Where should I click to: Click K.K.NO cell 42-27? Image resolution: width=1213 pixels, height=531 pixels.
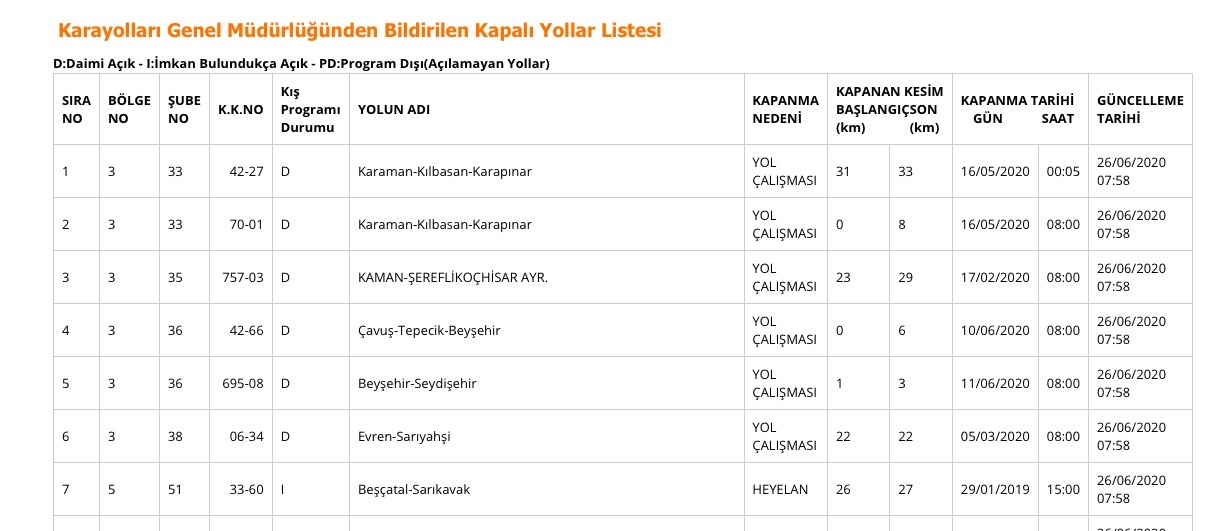pyautogui.click(x=246, y=171)
